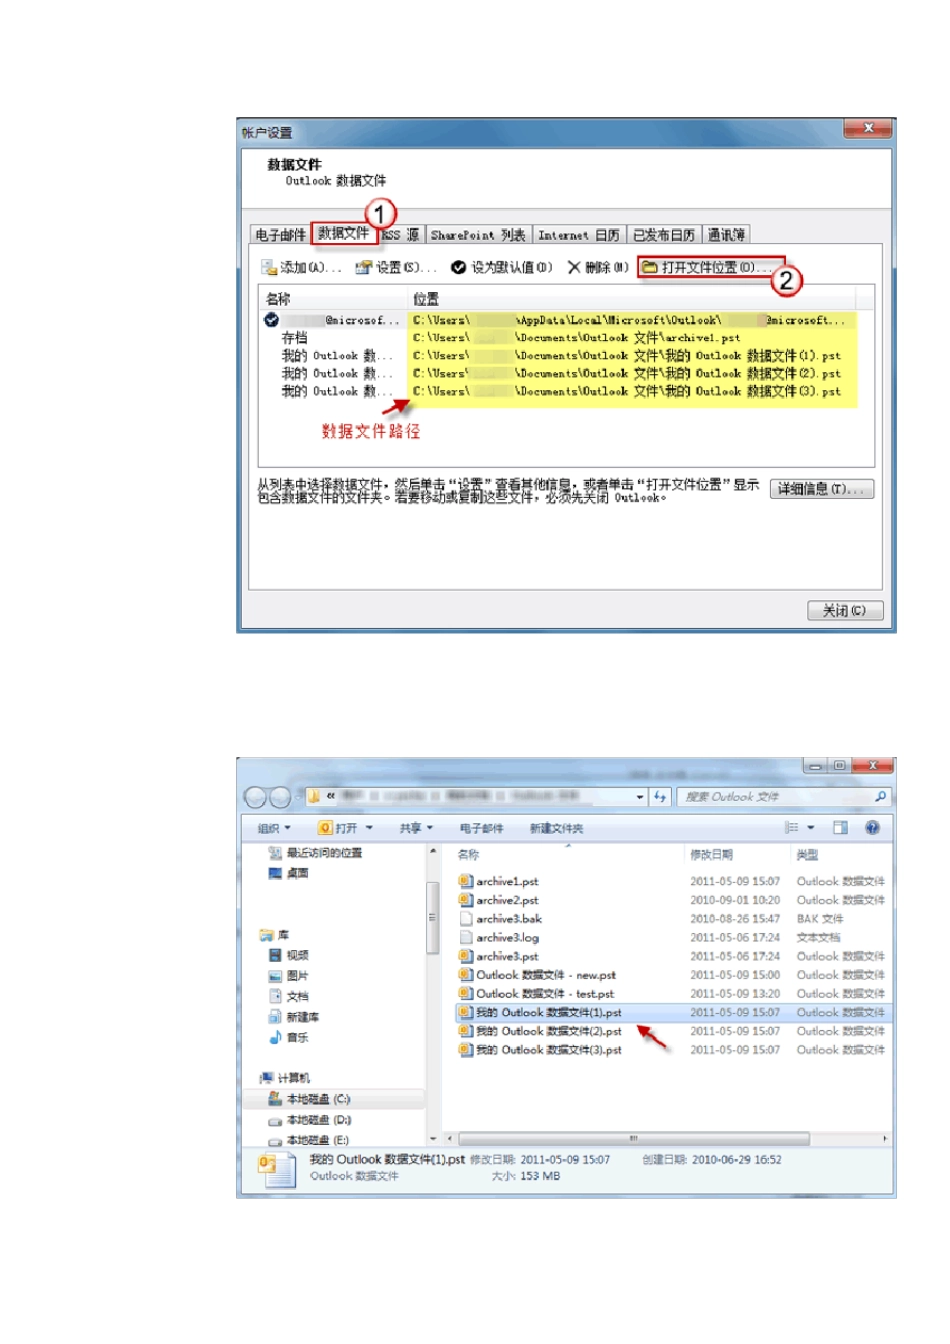Expand the arrow next to 打开
Image resolution: width=950 pixels, height=1344 pixels.
click(x=369, y=828)
